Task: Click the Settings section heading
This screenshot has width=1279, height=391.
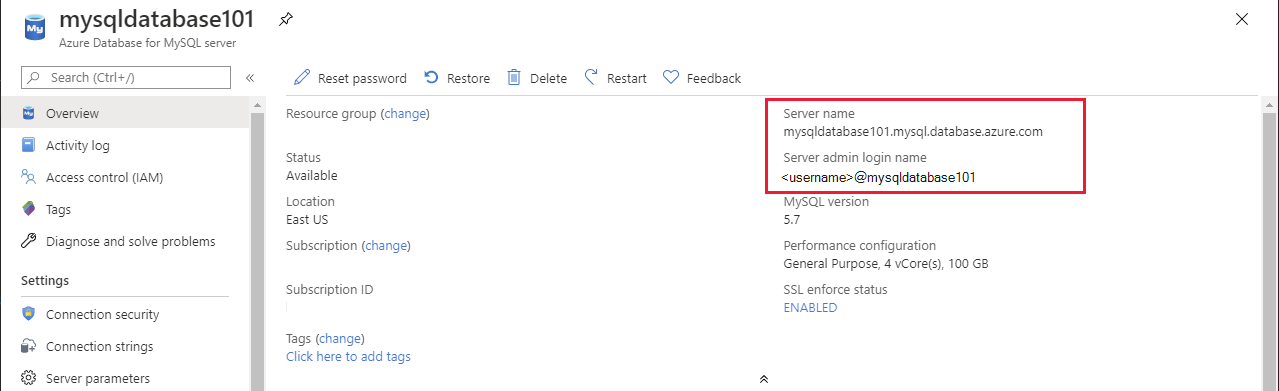Action: click(x=45, y=281)
